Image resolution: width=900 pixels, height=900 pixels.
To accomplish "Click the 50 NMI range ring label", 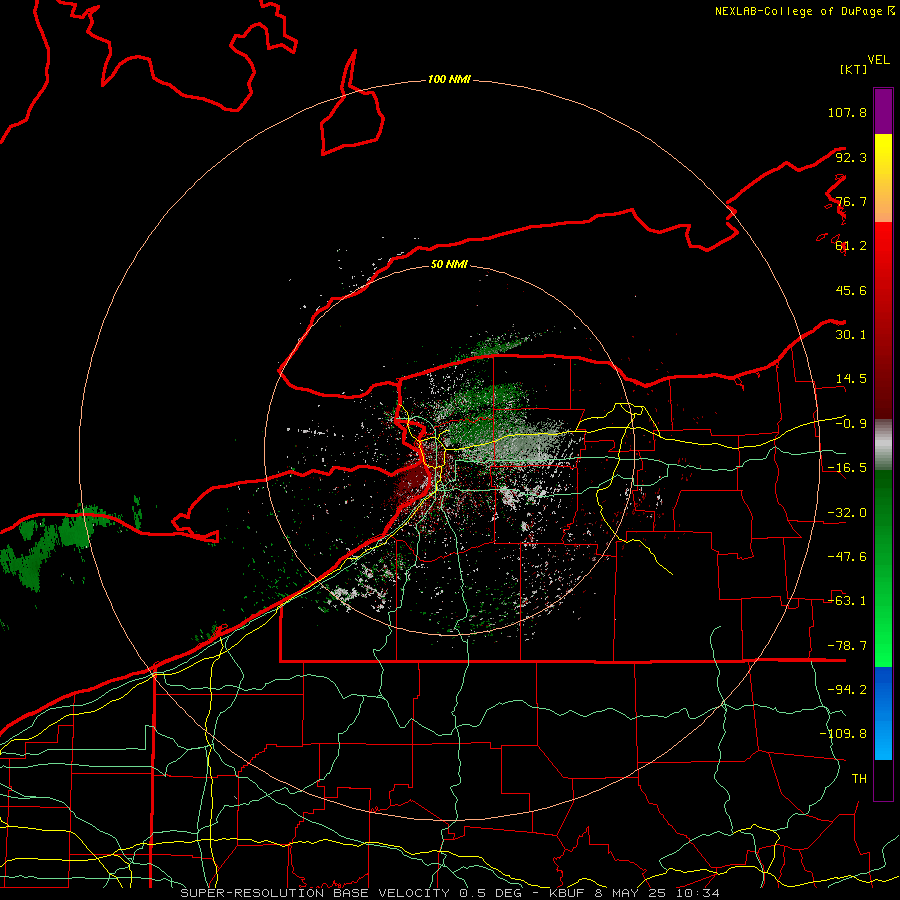I will tap(449, 265).
